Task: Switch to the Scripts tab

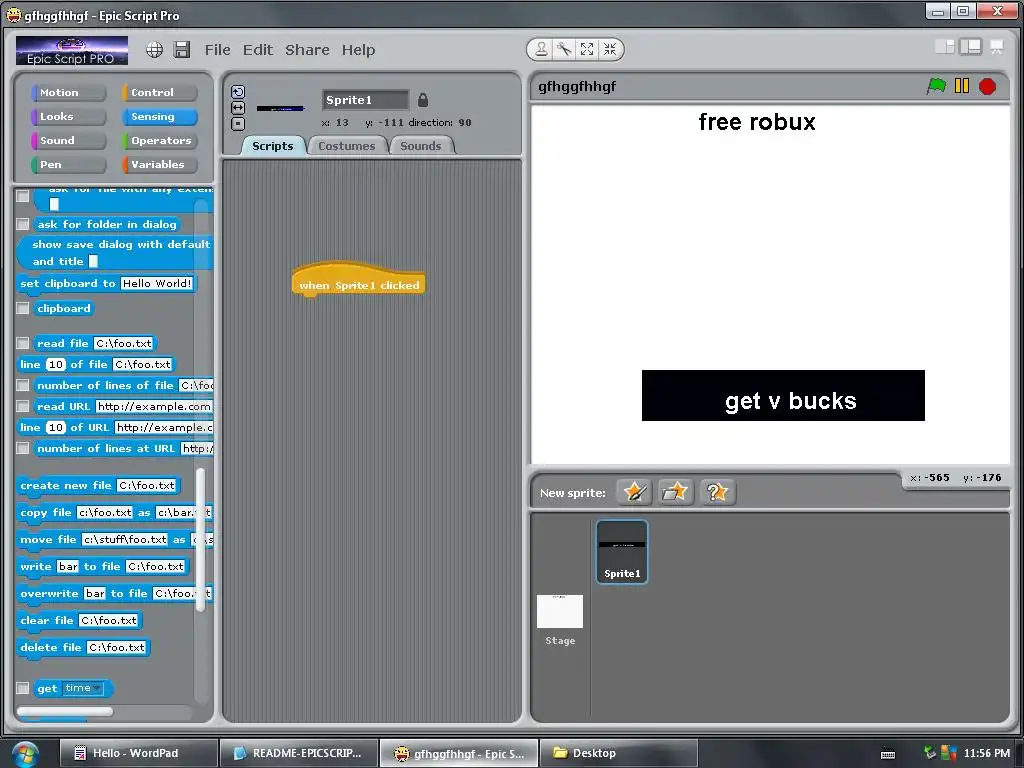Action: pyautogui.click(x=273, y=146)
